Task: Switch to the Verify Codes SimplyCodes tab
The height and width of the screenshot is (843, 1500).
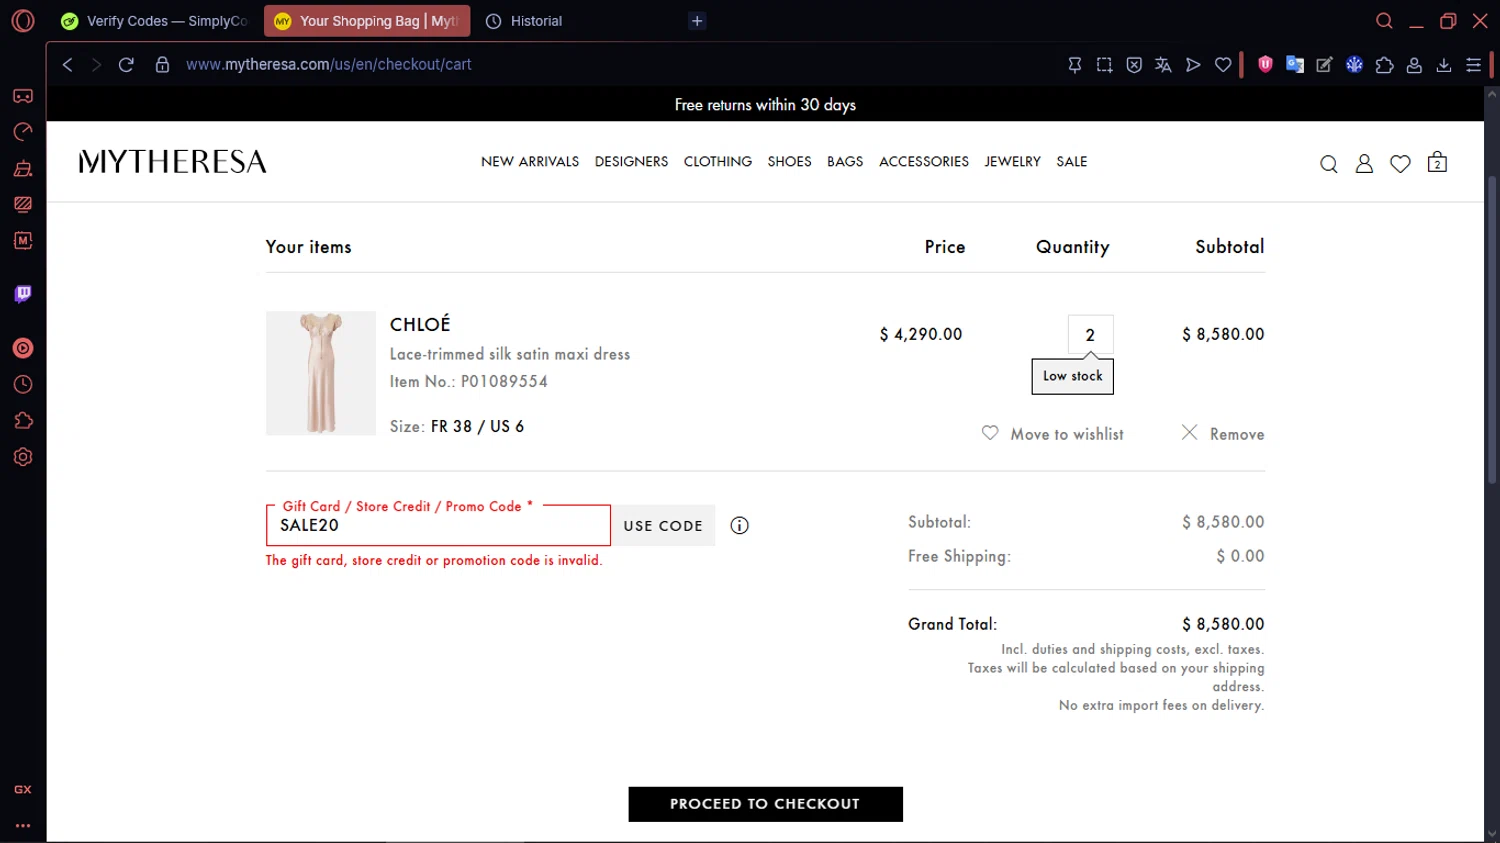Action: (155, 21)
